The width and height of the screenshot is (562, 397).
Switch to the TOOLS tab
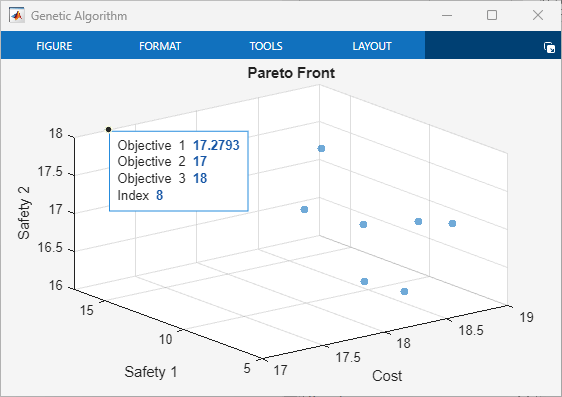(x=266, y=46)
